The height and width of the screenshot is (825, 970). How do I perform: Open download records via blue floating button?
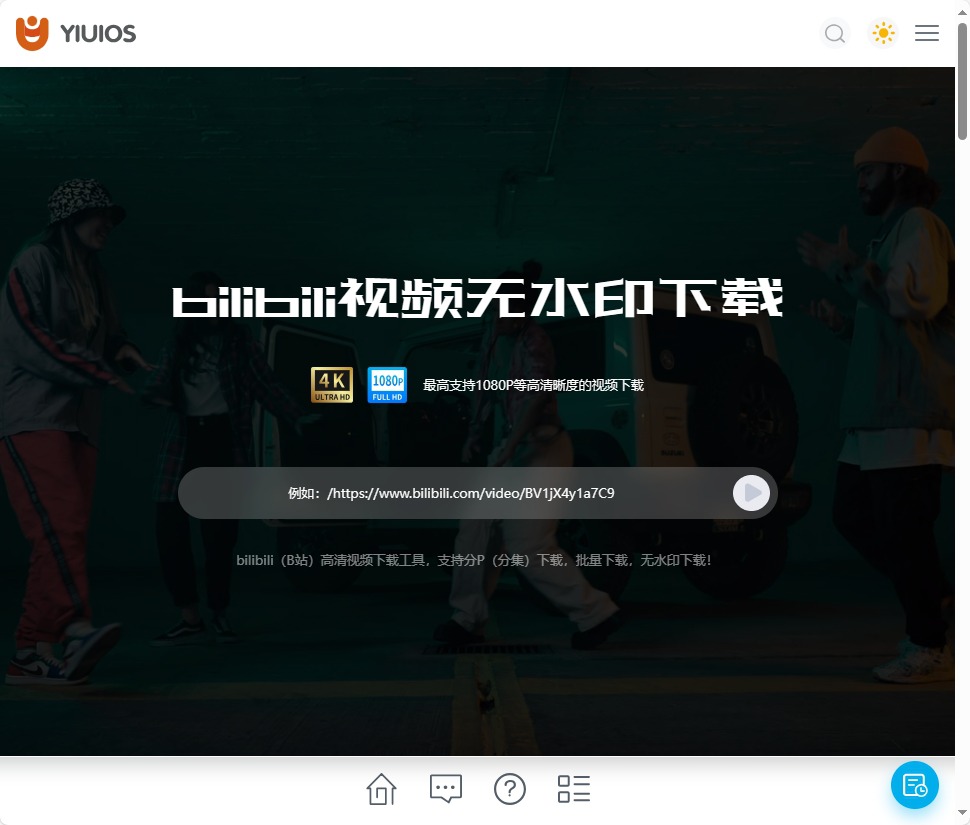coord(914,785)
